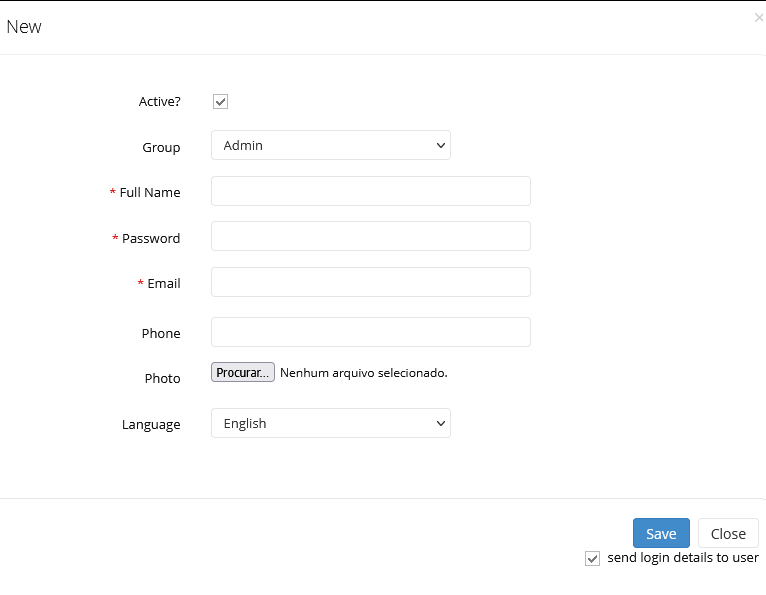Click the Active? label text
This screenshot has height=595, width=766.
point(159,101)
